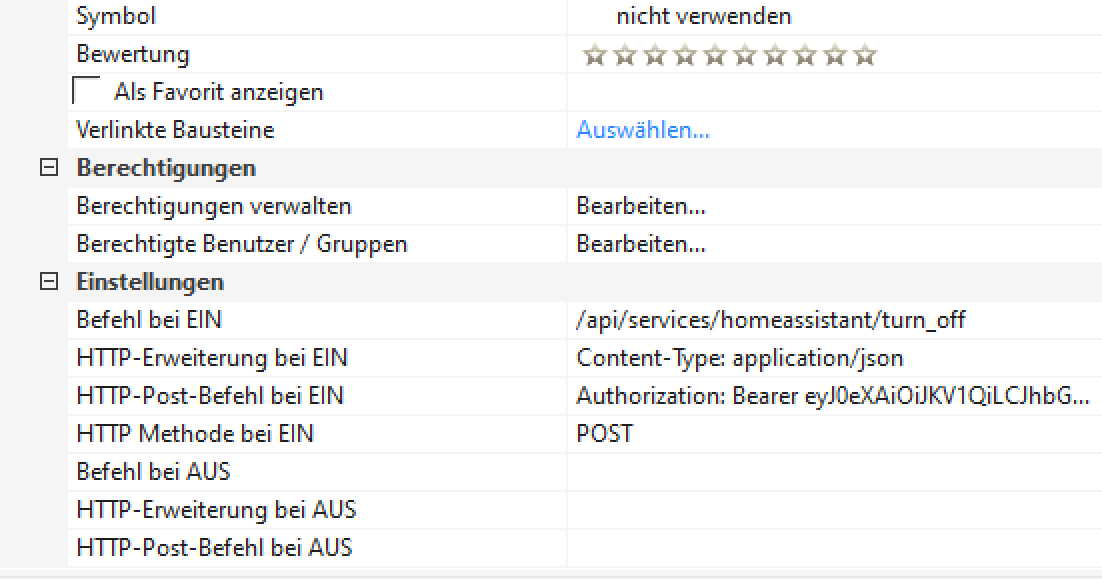Rate with the tenth star

click(x=865, y=55)
